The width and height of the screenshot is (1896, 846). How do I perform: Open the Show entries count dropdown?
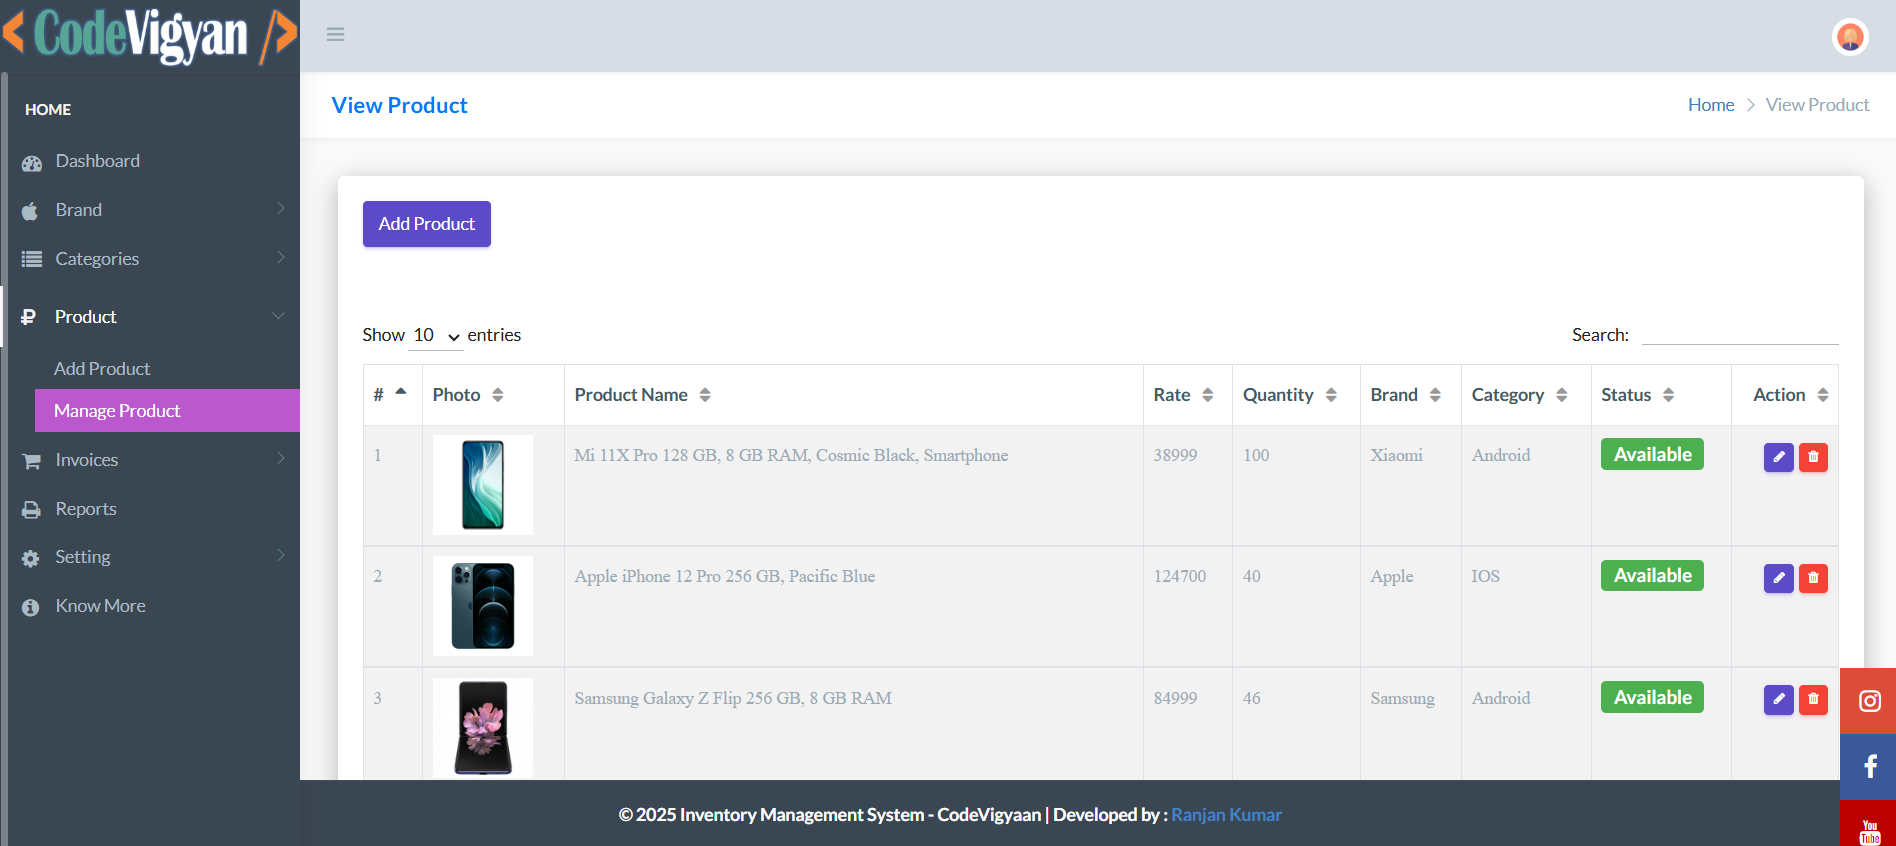click(436, 336)
